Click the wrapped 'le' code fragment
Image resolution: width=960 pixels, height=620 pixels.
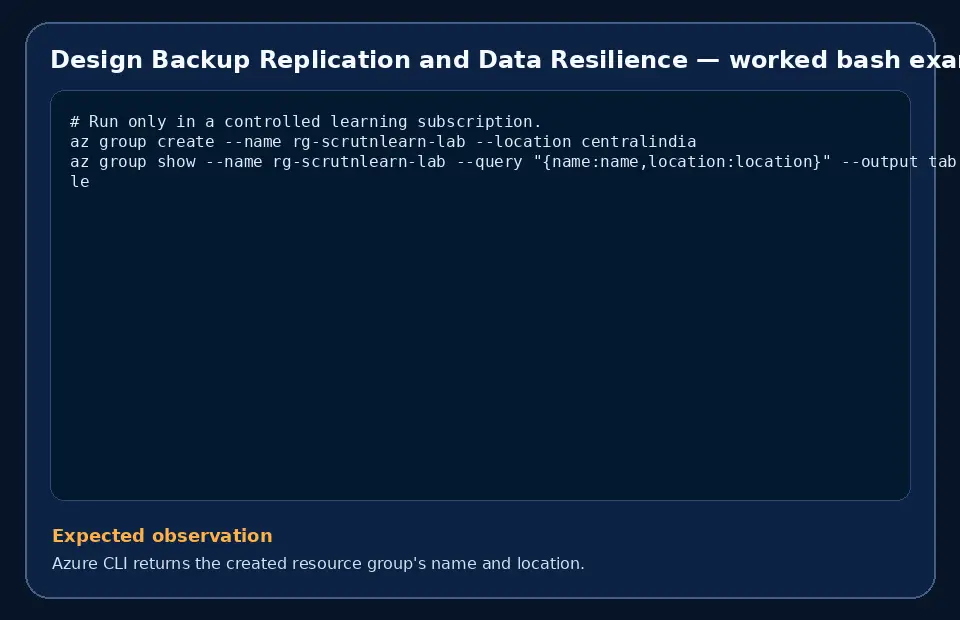click(x=80, y=182)
